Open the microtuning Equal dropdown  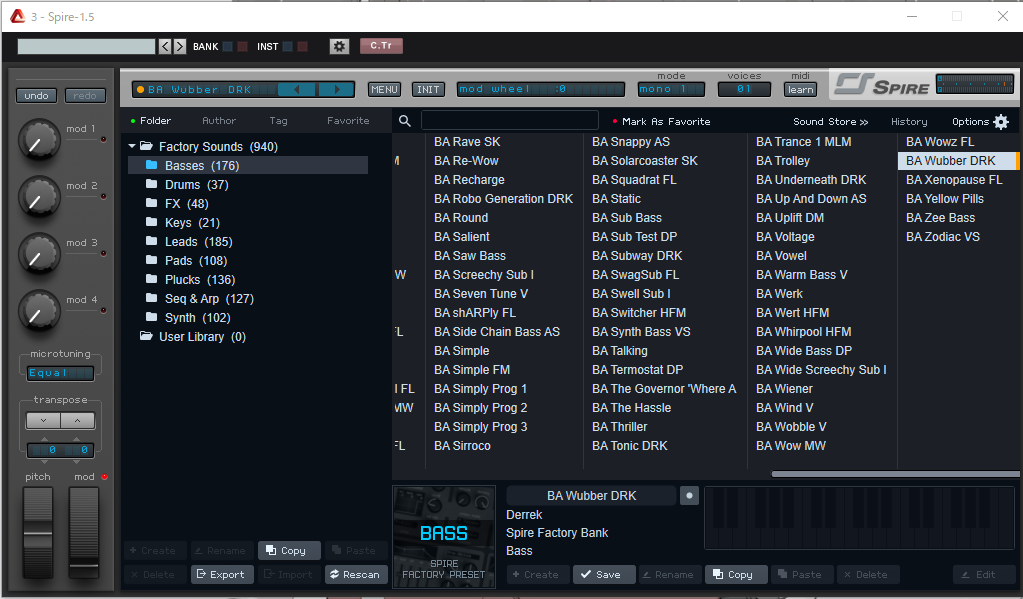pyautogui.click(x=60, y=373)
